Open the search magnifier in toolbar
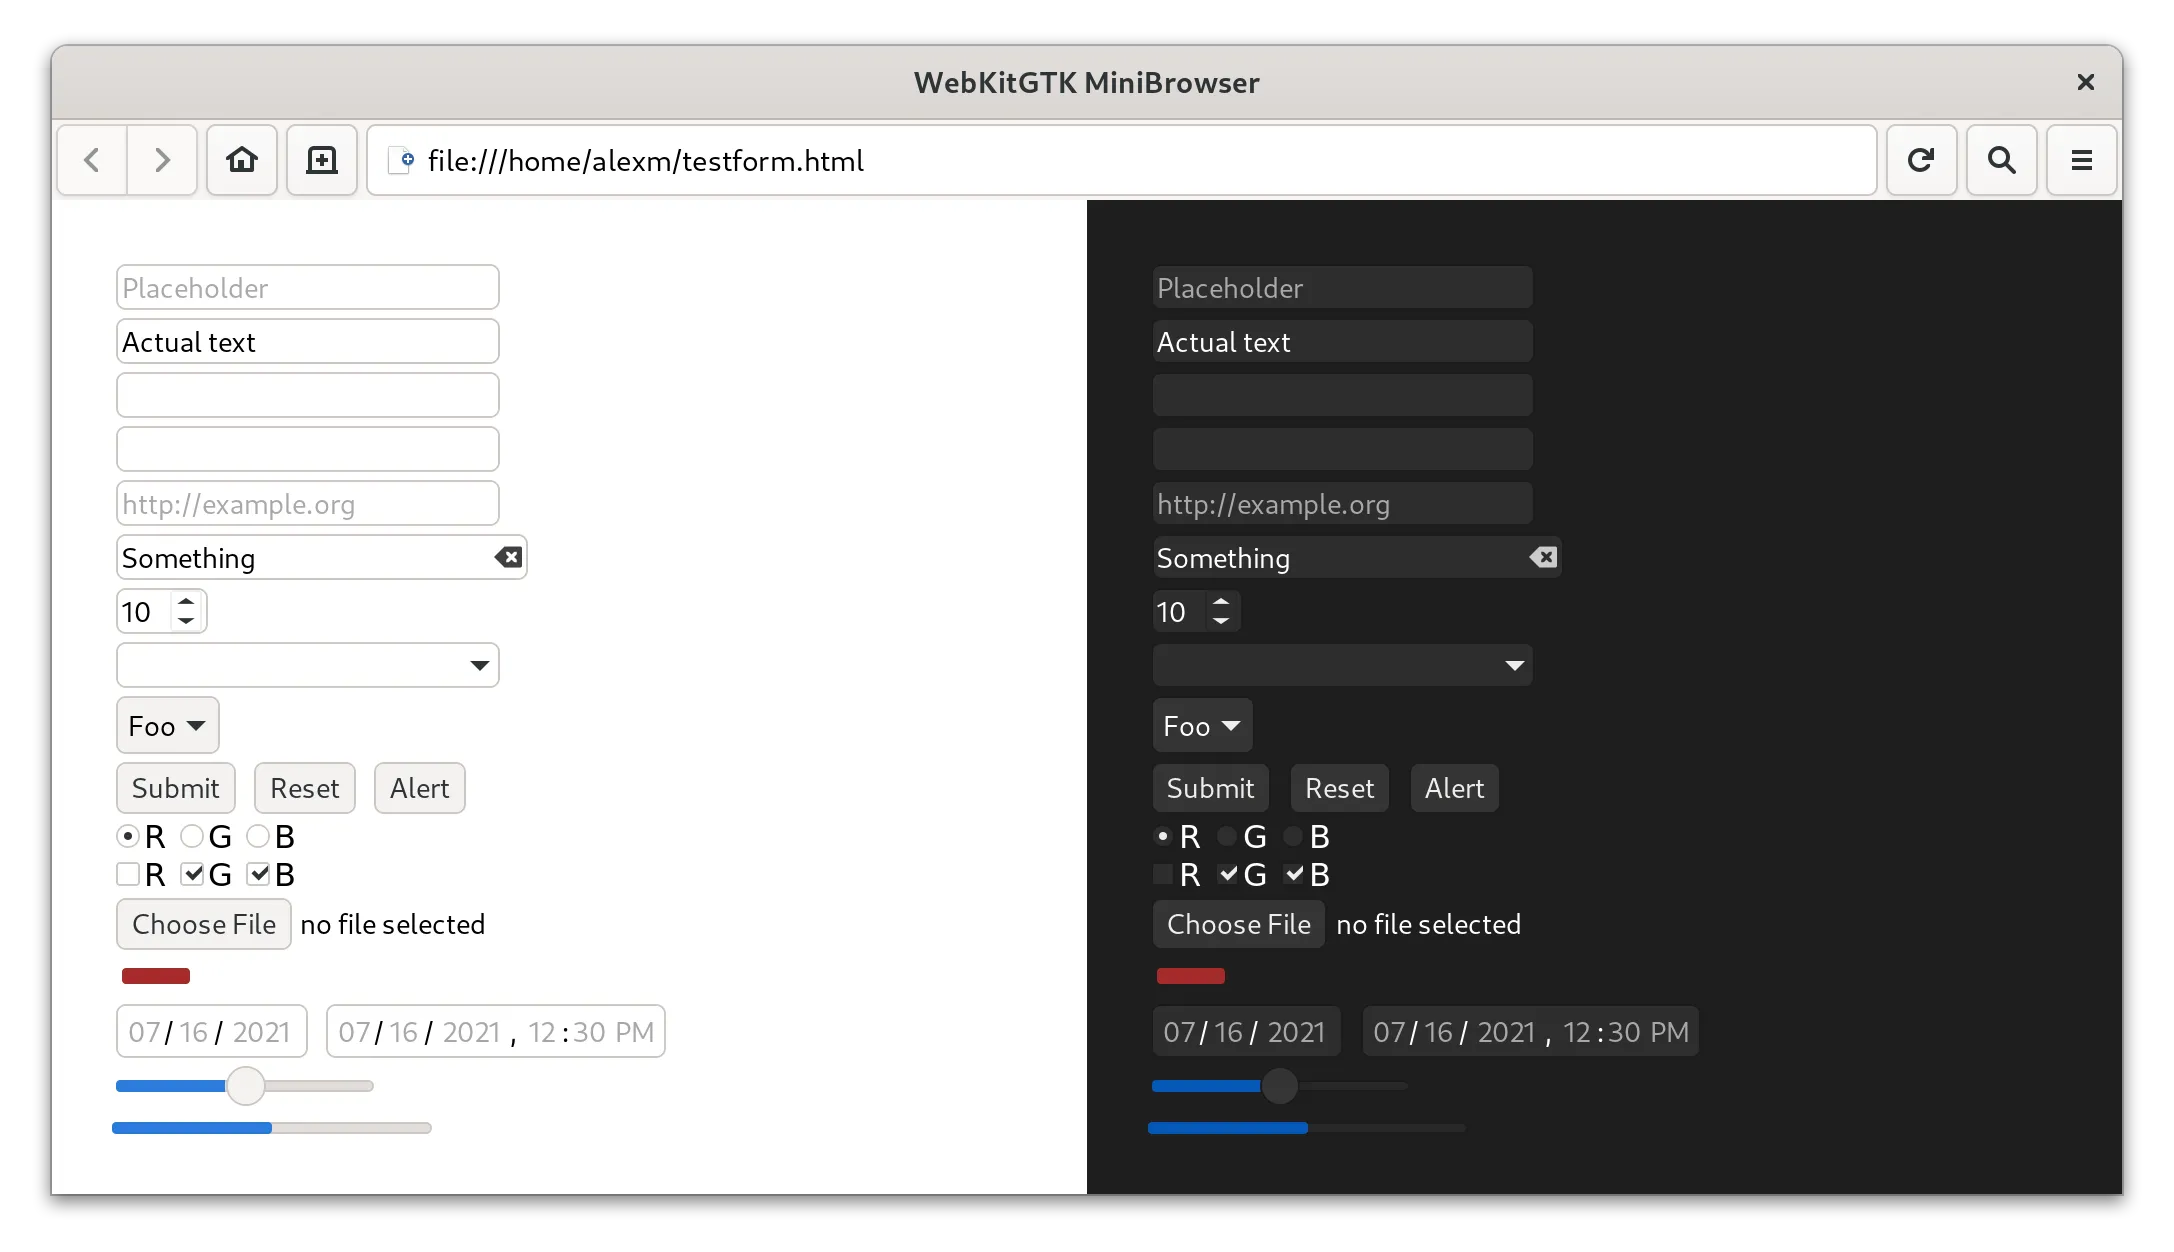This screenshot has height=1252, width=2174. coord(2001,160)
